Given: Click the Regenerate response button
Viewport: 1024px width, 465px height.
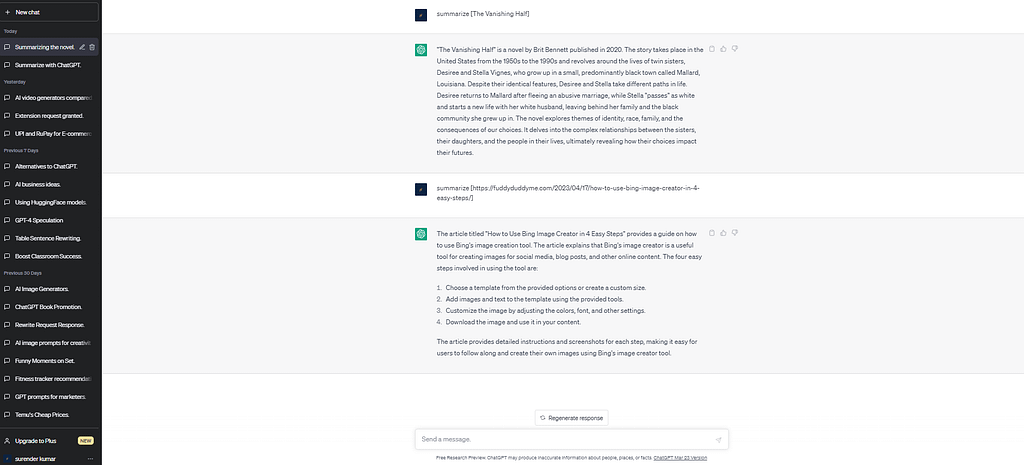Looking at the screenshot, I should (572, 417).
